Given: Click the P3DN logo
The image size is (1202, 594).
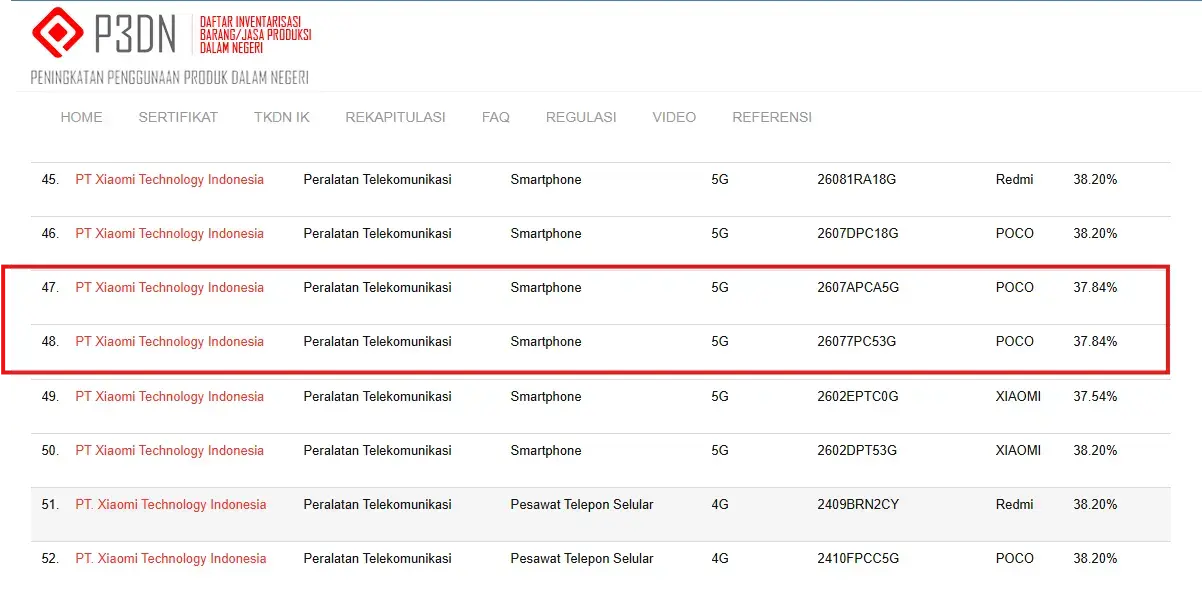Looking at the screenshot, I should tap(104, 32).
